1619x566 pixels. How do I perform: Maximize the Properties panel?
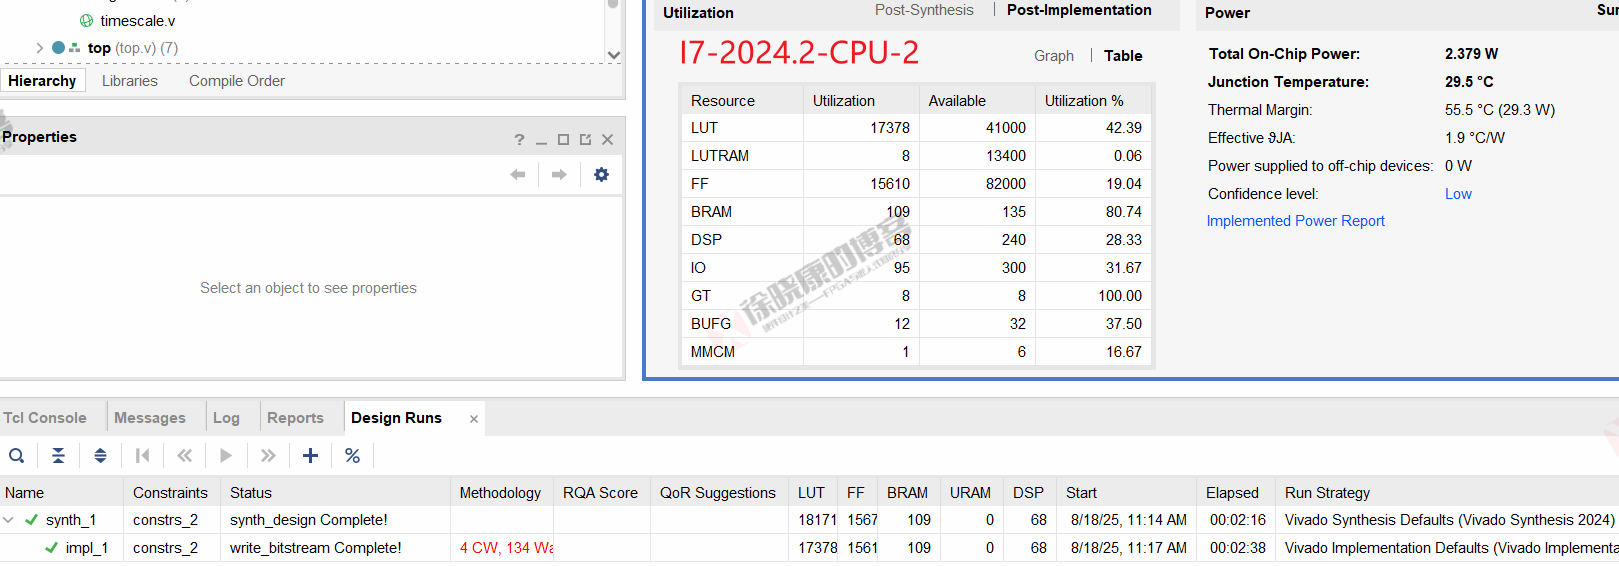click(563, 140)
